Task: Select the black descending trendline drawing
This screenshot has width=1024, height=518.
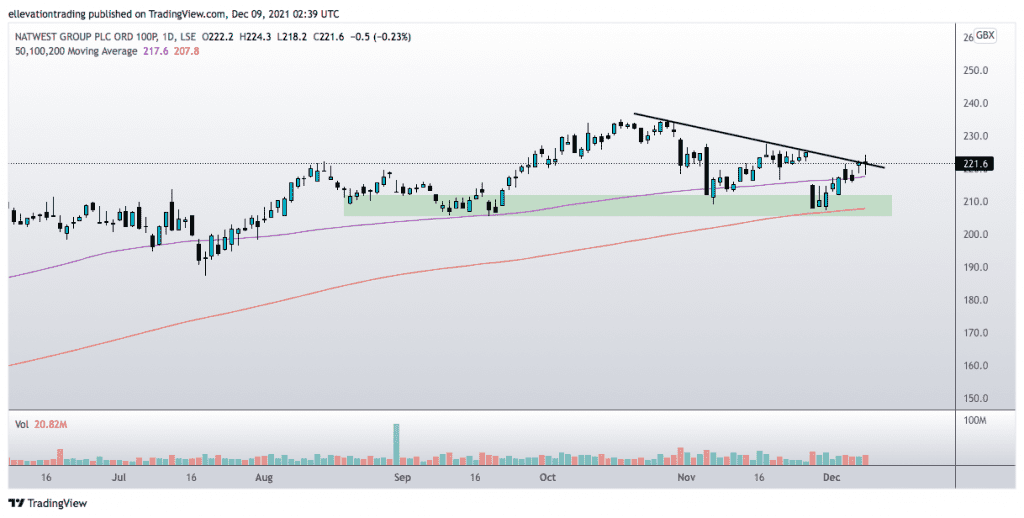Action: pos(758,140)
